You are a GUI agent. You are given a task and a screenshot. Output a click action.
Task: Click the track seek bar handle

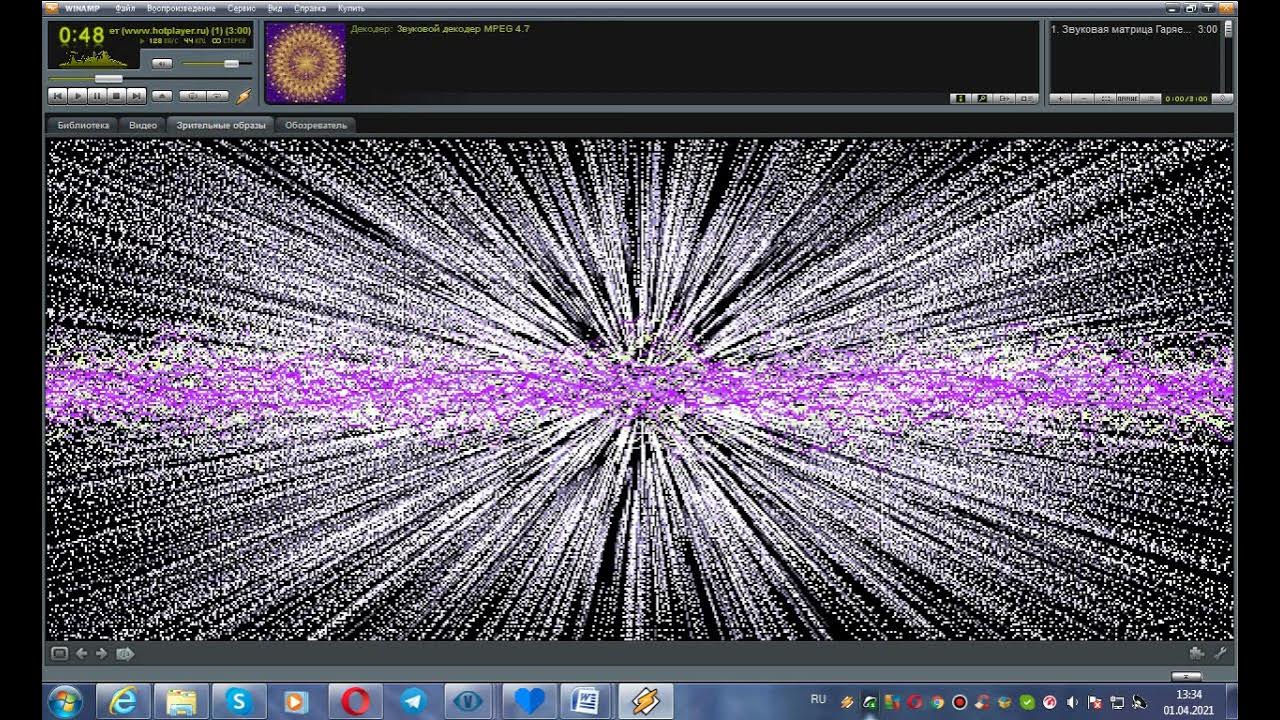(x=109, y=78)
